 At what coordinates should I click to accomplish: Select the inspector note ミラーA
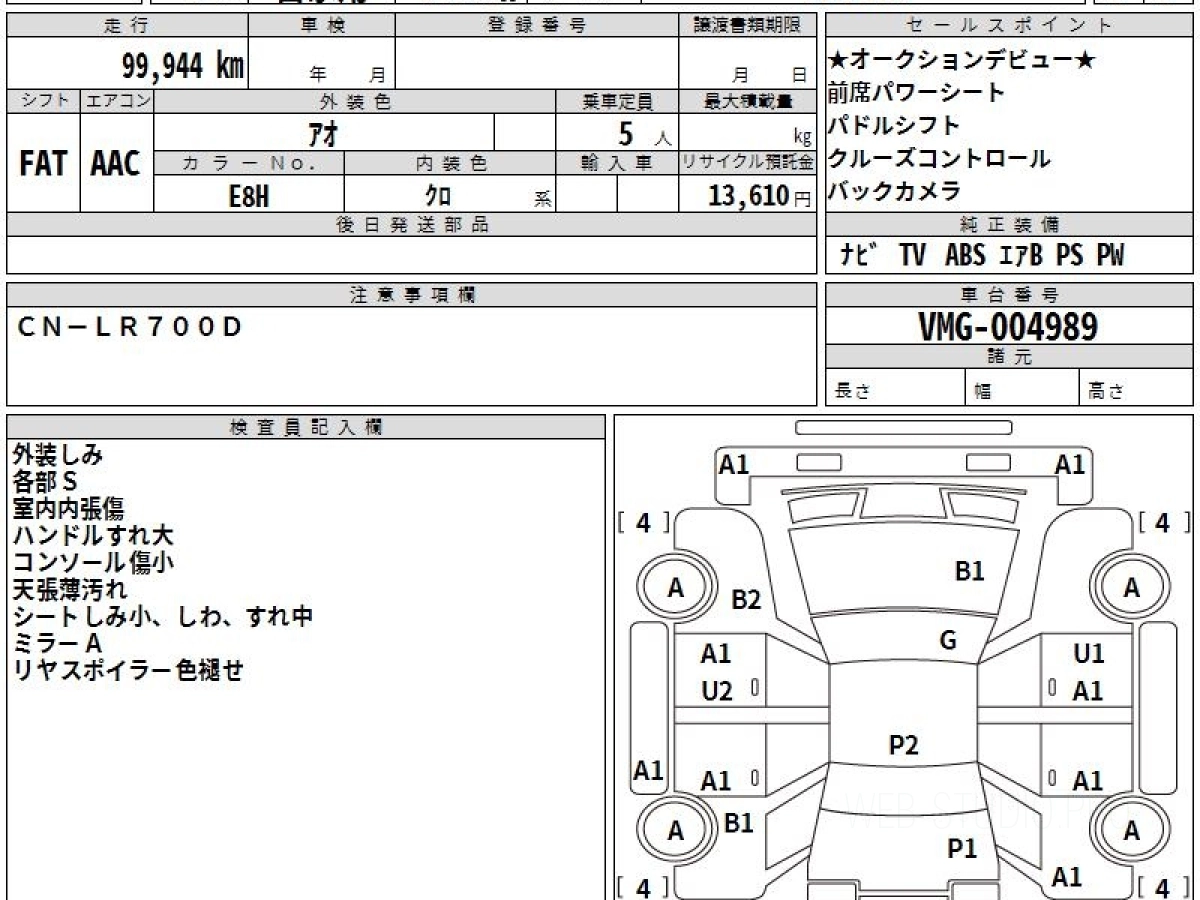[57, 644]
